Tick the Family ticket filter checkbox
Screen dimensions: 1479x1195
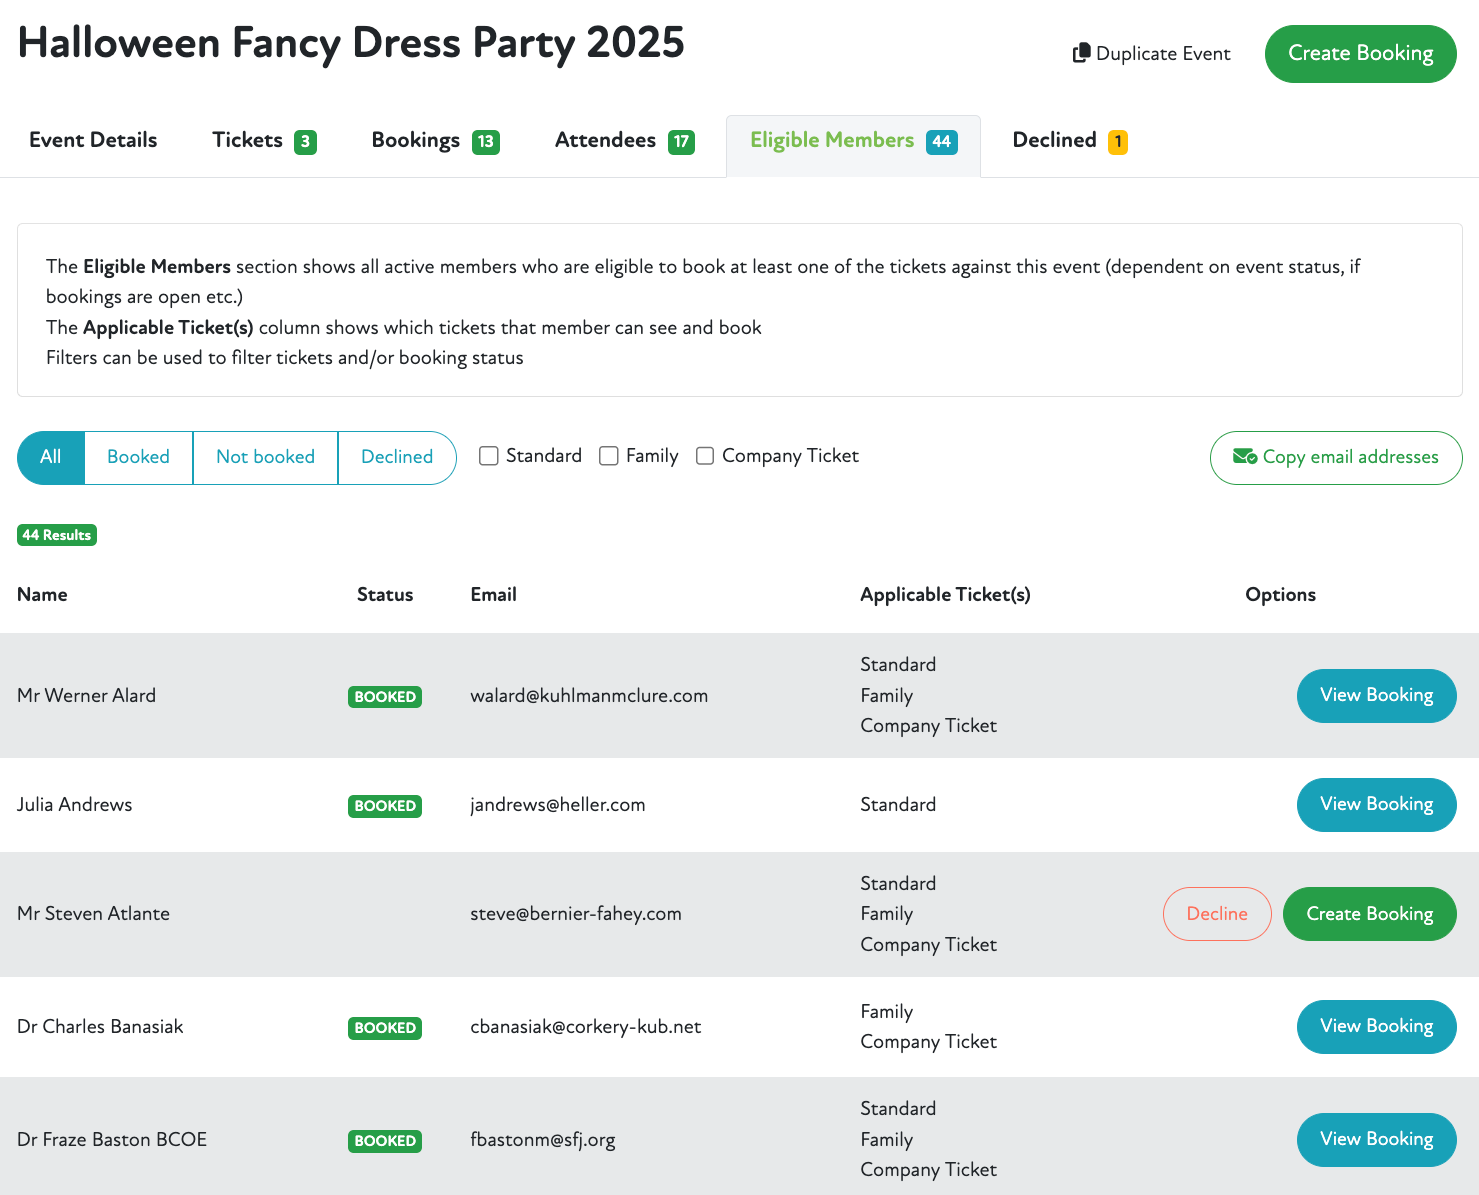coord(609,456)
